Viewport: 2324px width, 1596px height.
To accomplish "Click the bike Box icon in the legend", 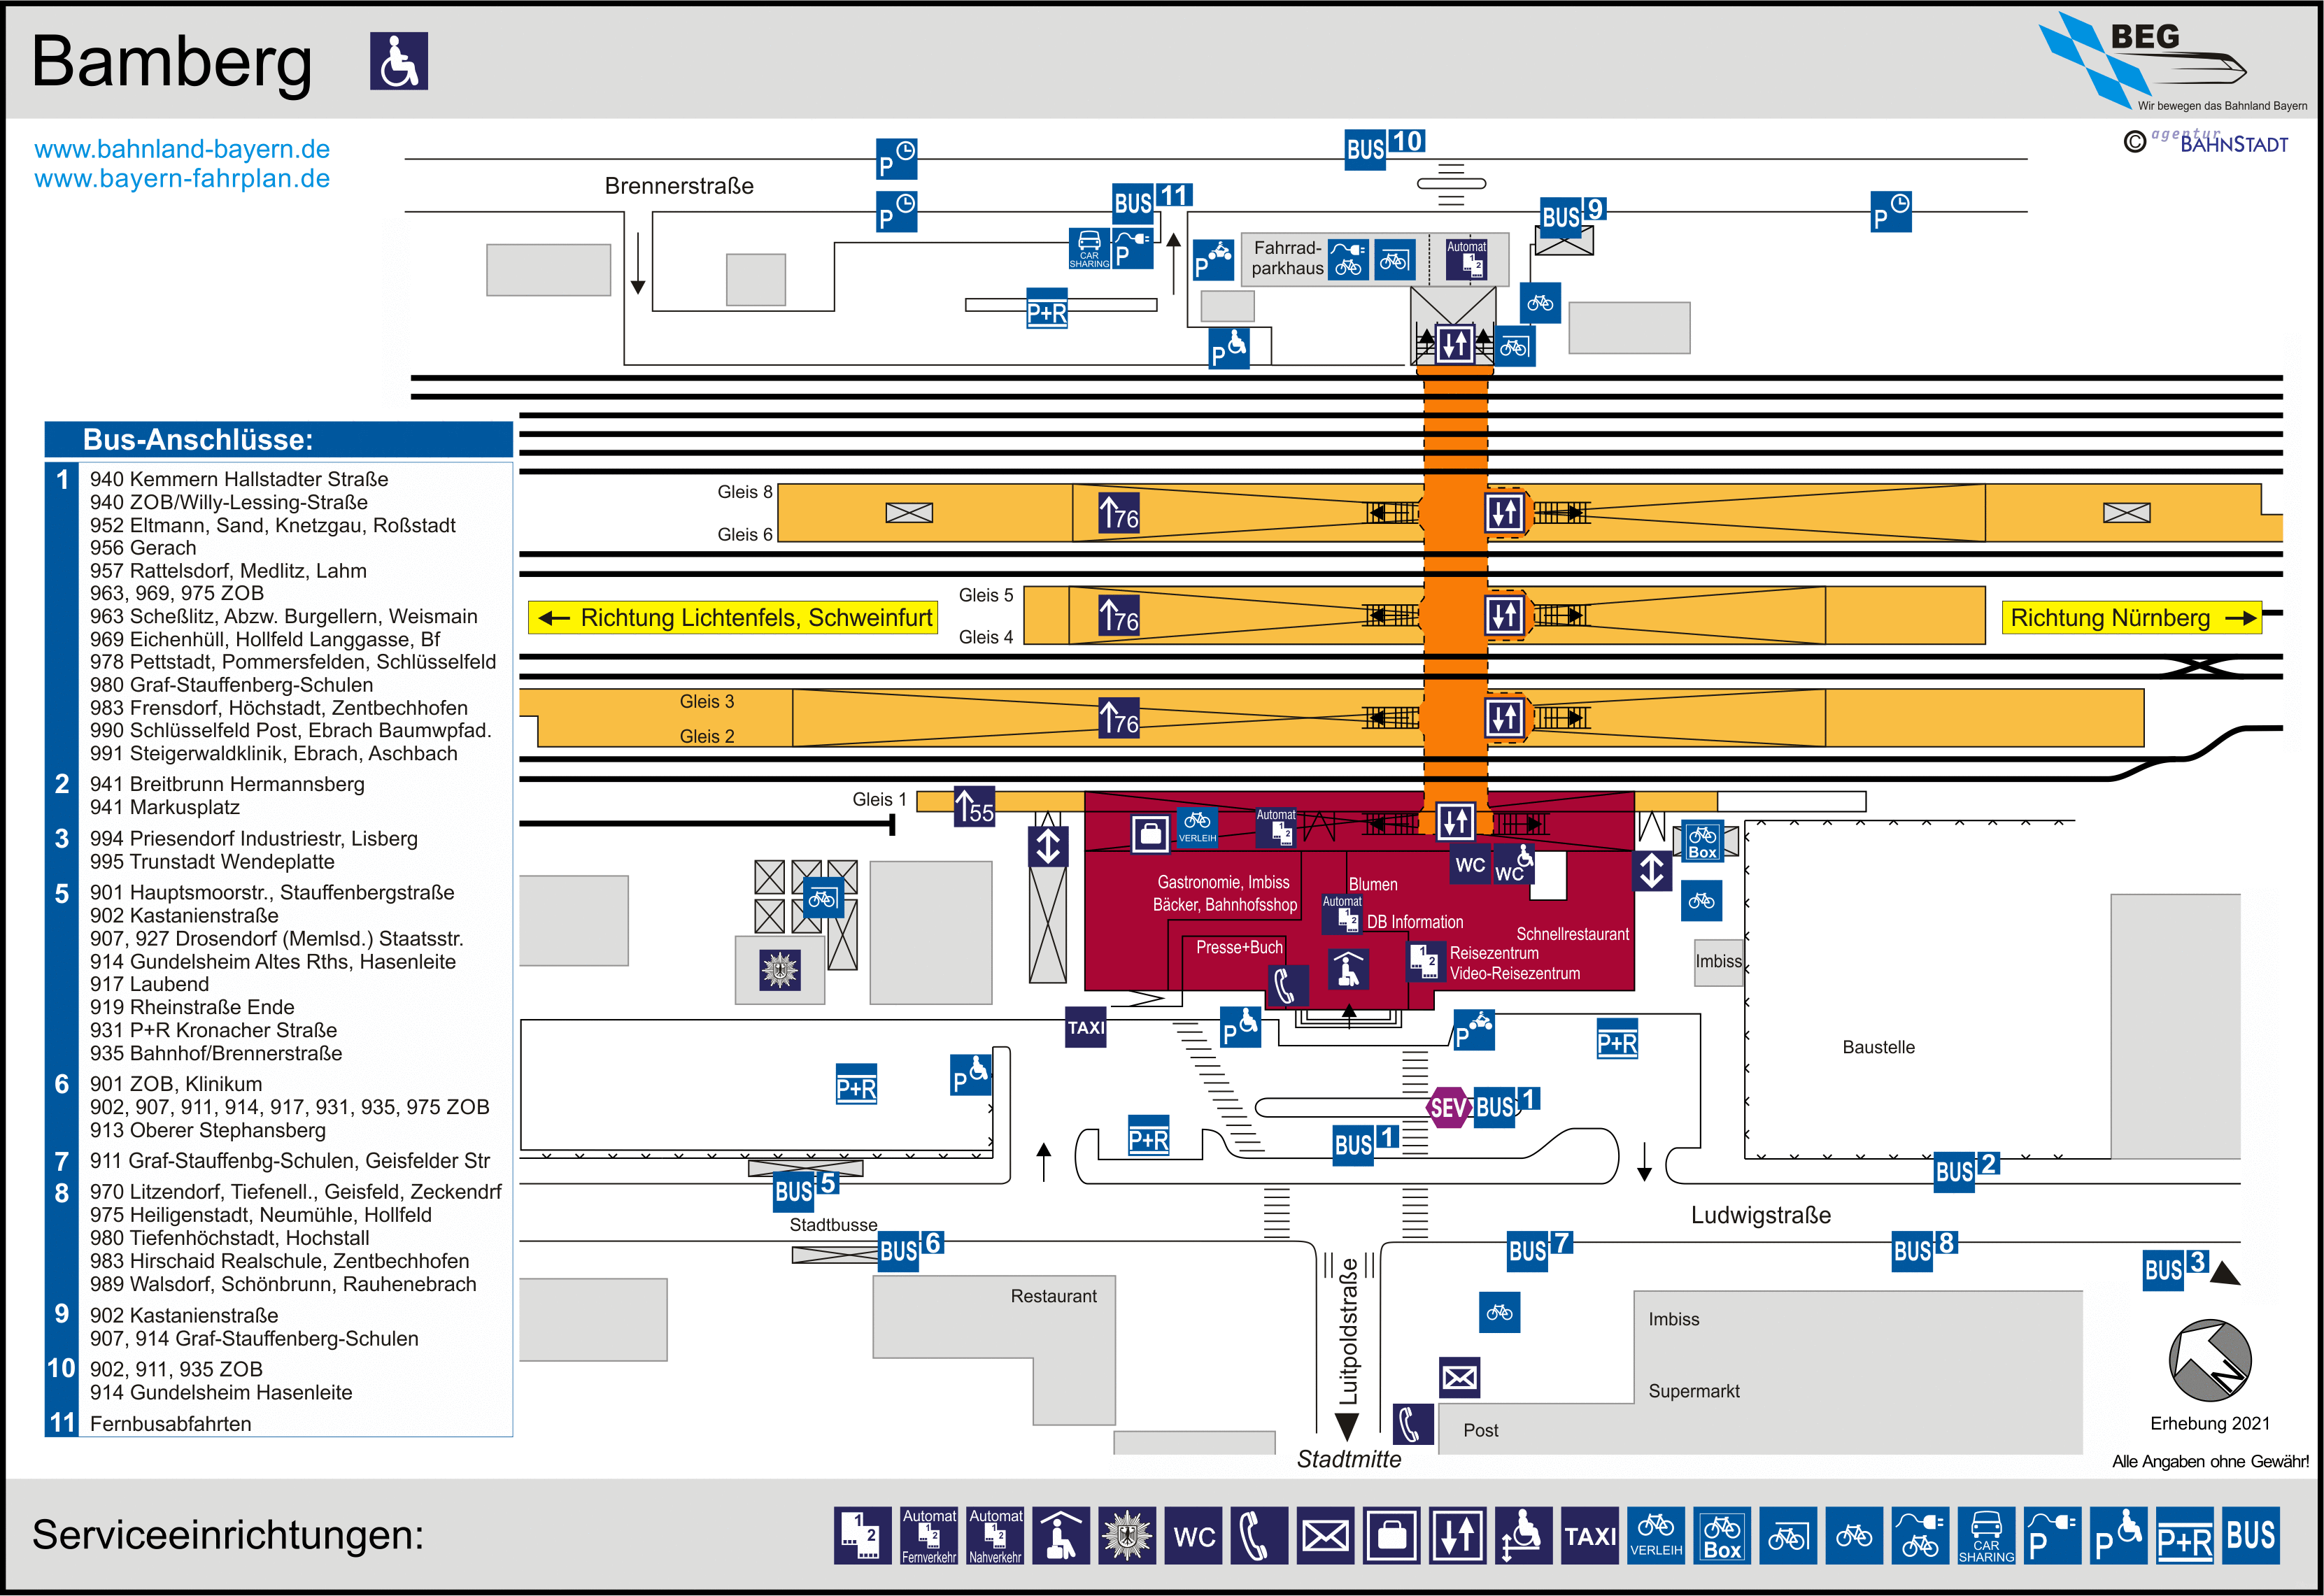I will 1722,1535.
